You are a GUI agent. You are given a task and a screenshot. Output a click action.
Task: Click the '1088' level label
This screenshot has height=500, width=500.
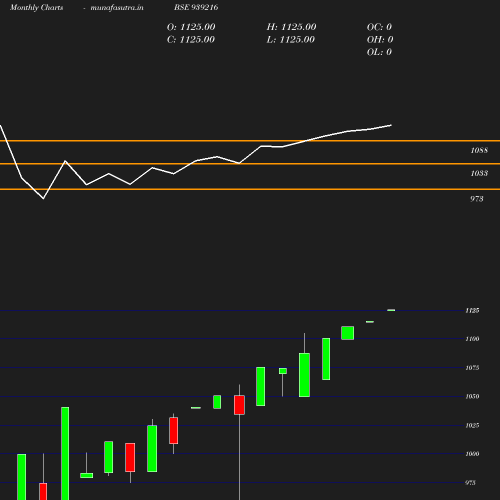pyautogui.click(x=479, y=151)
